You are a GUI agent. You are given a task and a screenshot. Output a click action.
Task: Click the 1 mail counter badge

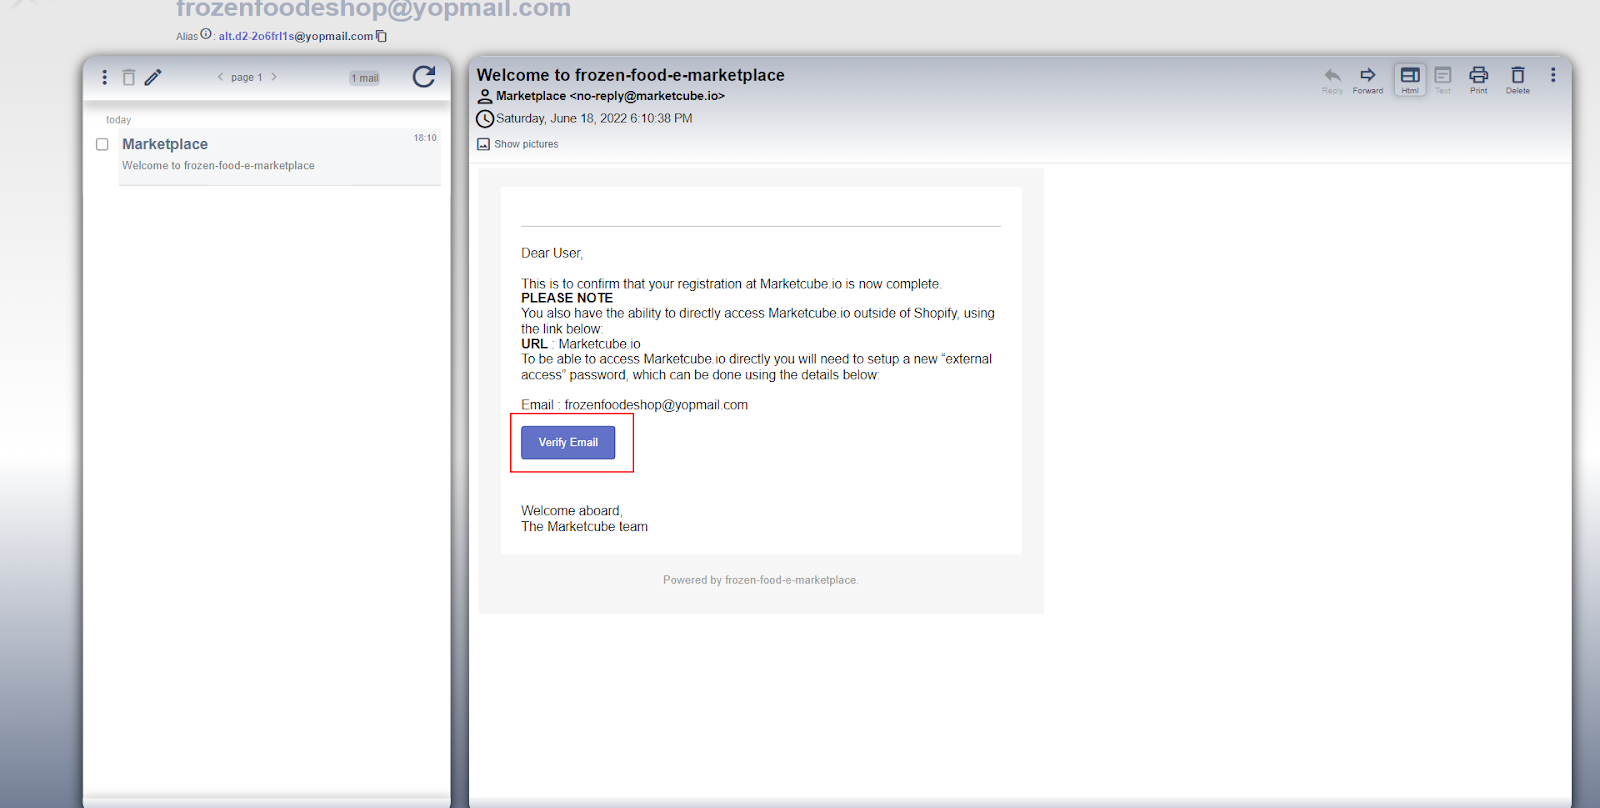(x=365, y=78)
